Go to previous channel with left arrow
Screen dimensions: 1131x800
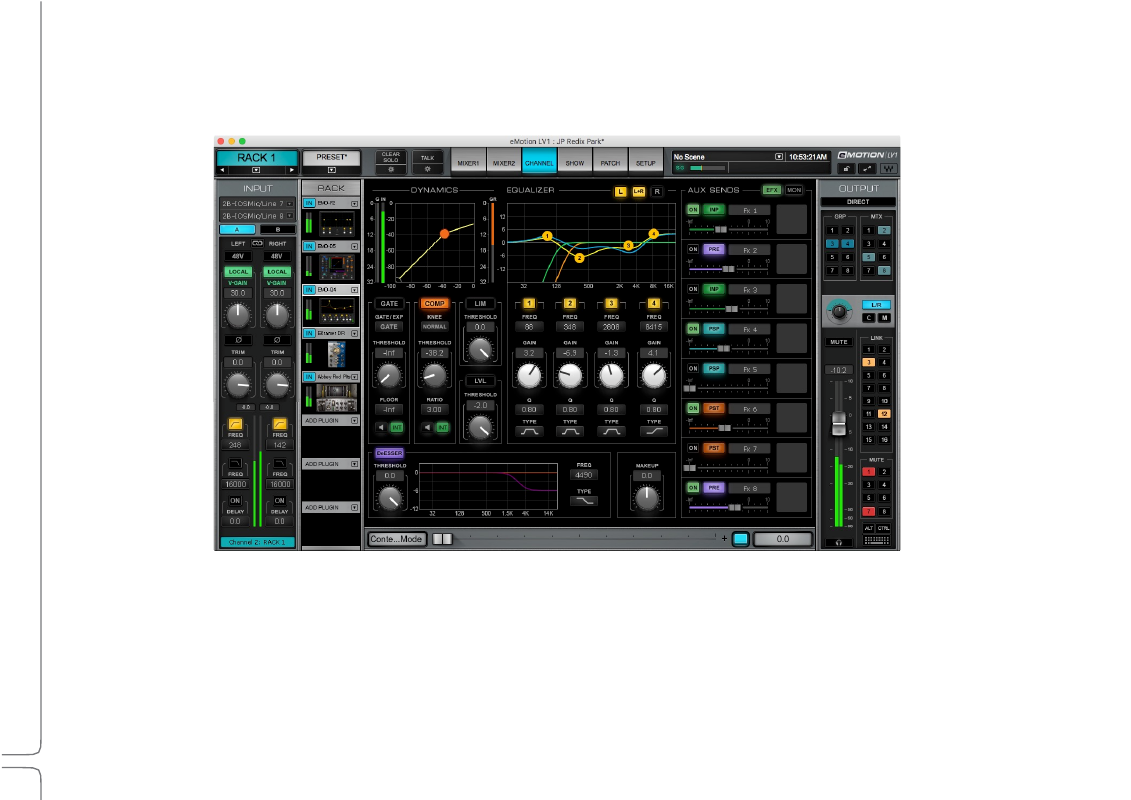222,170
